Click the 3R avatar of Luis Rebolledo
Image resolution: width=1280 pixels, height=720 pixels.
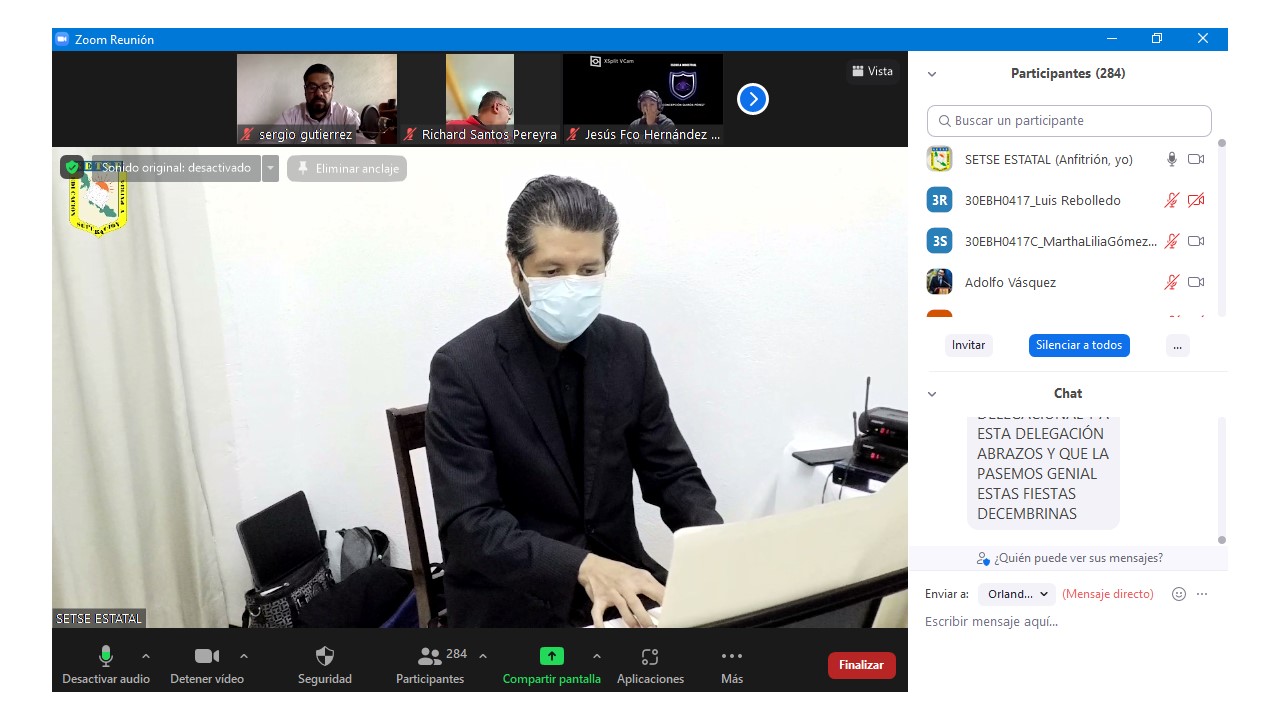tap(939, 200)
